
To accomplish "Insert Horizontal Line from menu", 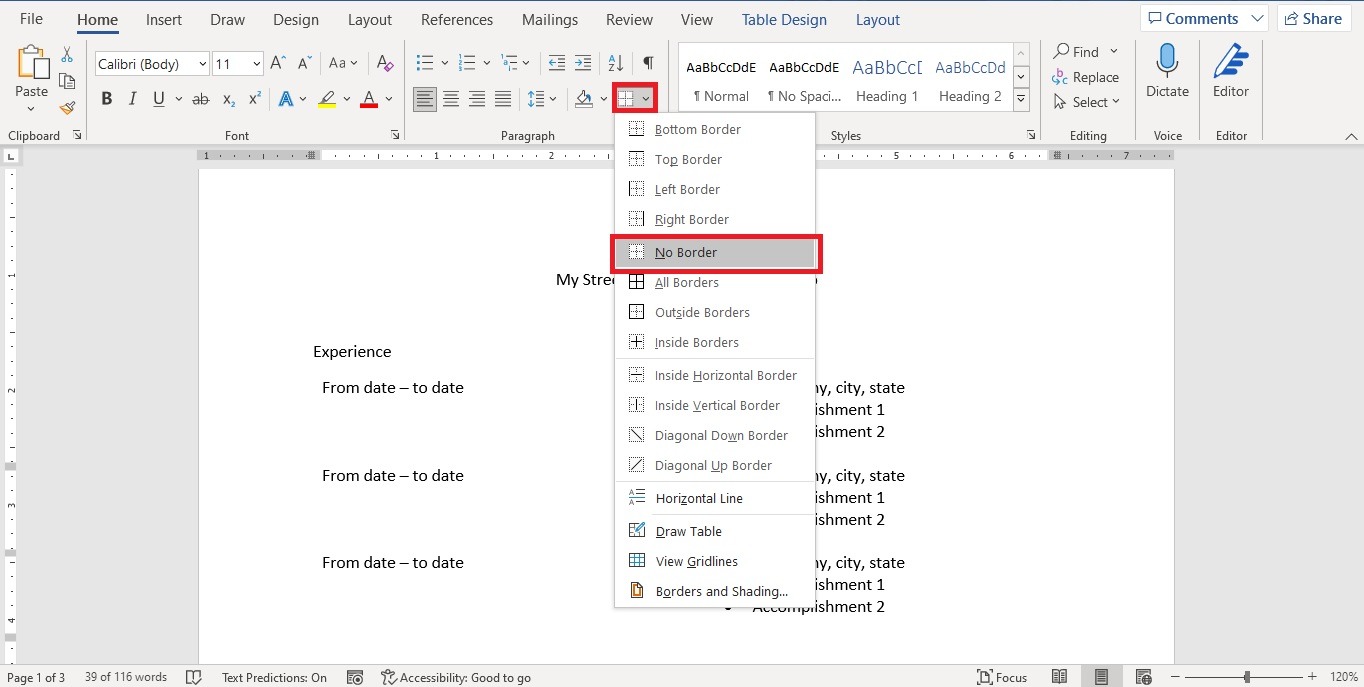I will coord(715,498).
